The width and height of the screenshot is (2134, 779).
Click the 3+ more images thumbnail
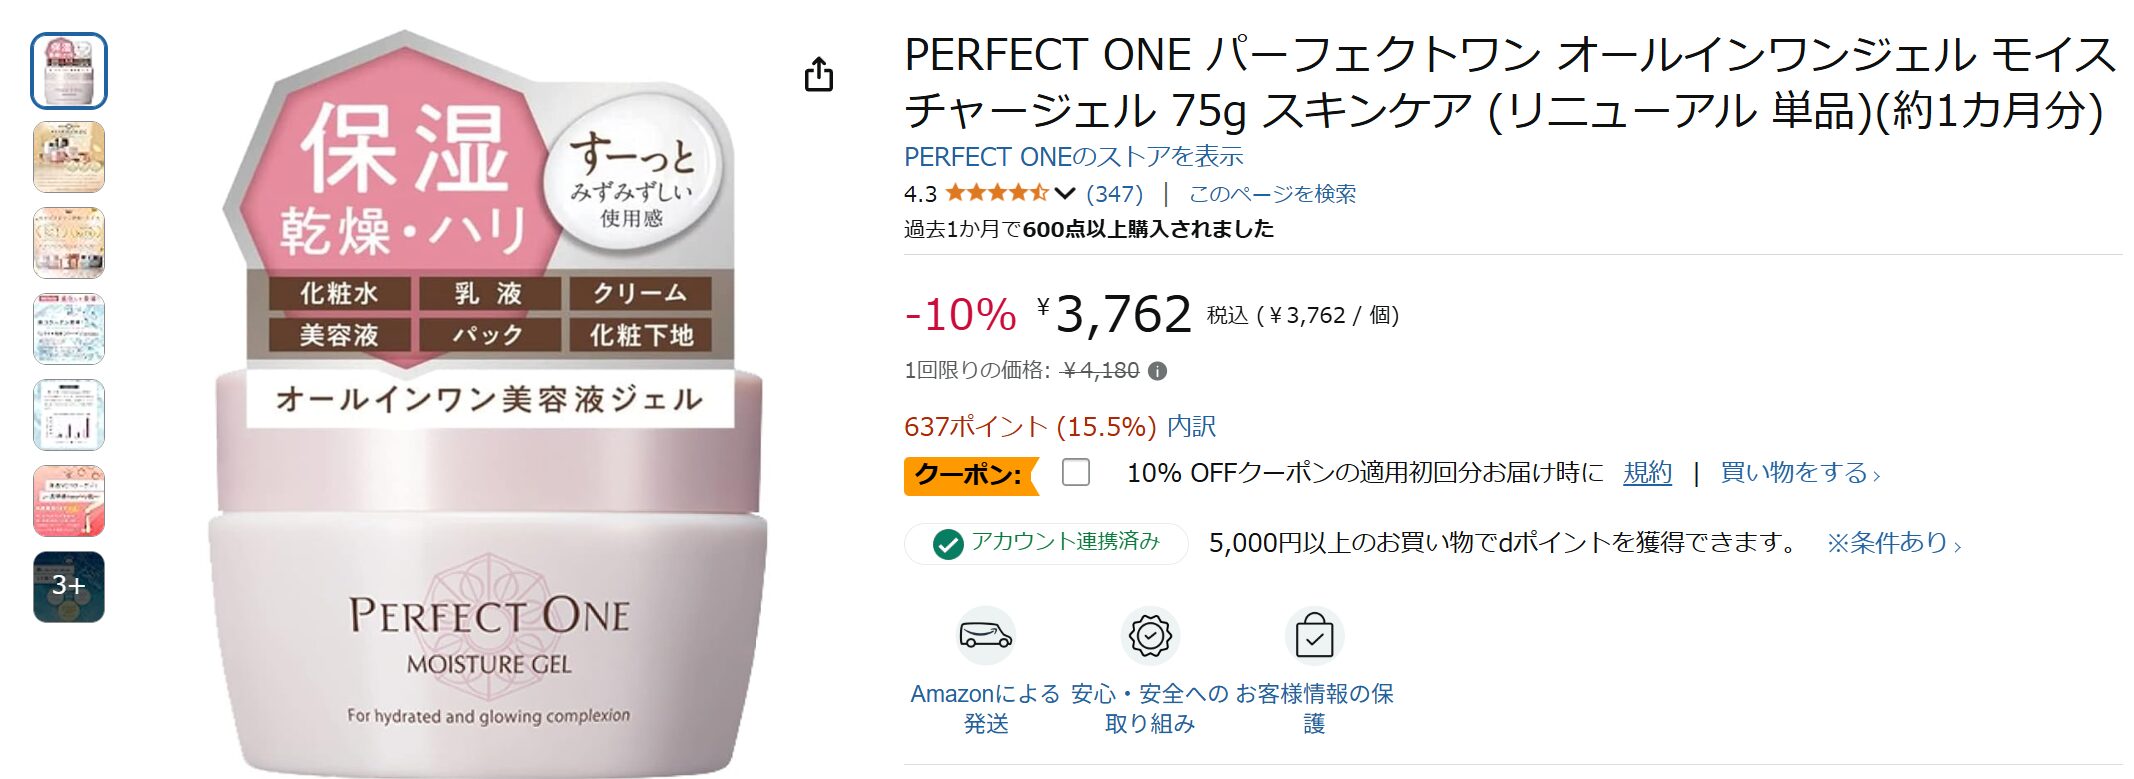[69, 588]
